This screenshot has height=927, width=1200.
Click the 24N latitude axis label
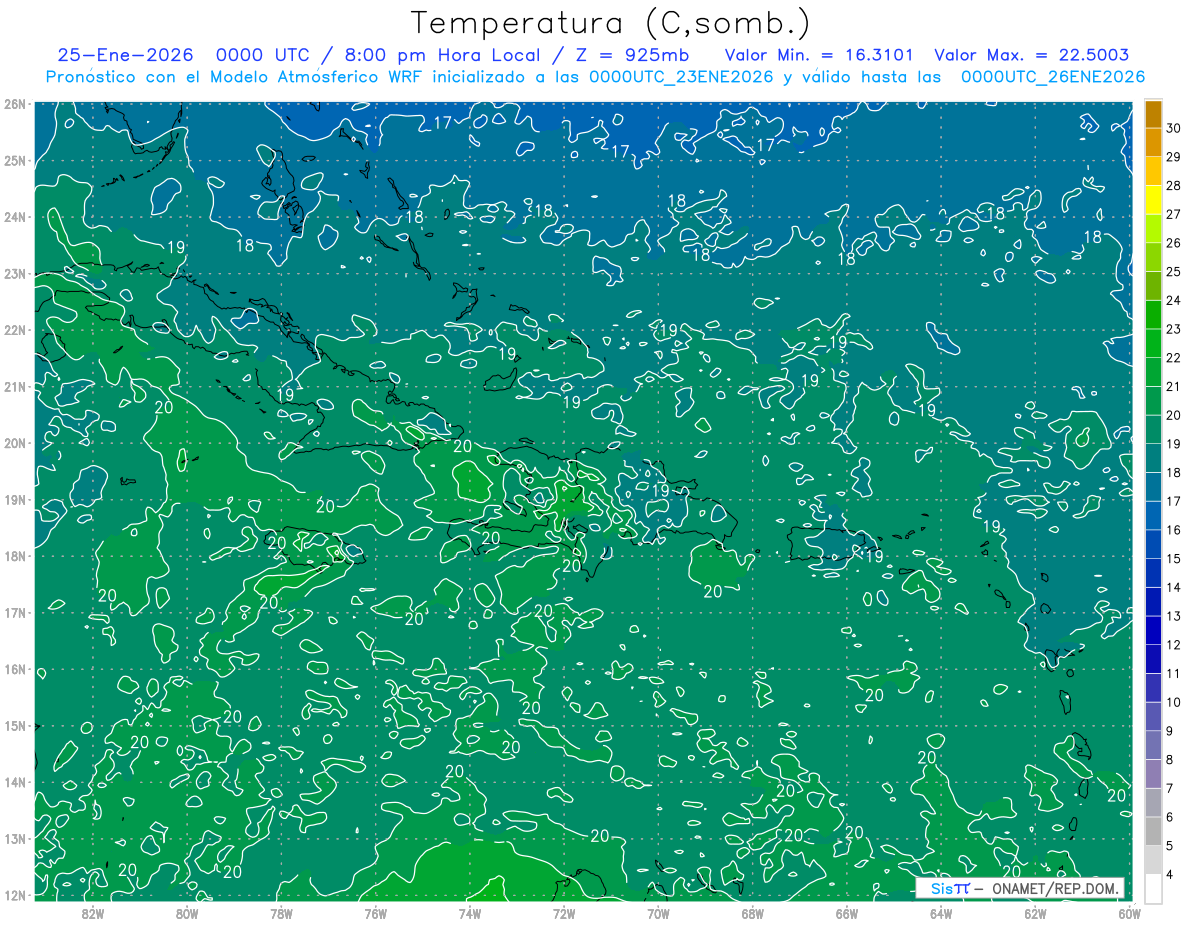click(14, 217)
